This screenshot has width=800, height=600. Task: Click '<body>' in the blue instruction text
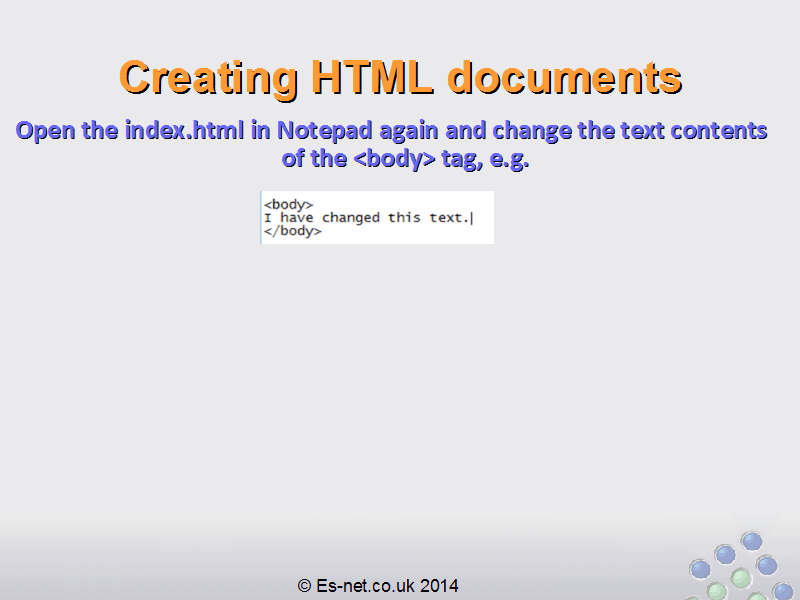pos(394,159)
